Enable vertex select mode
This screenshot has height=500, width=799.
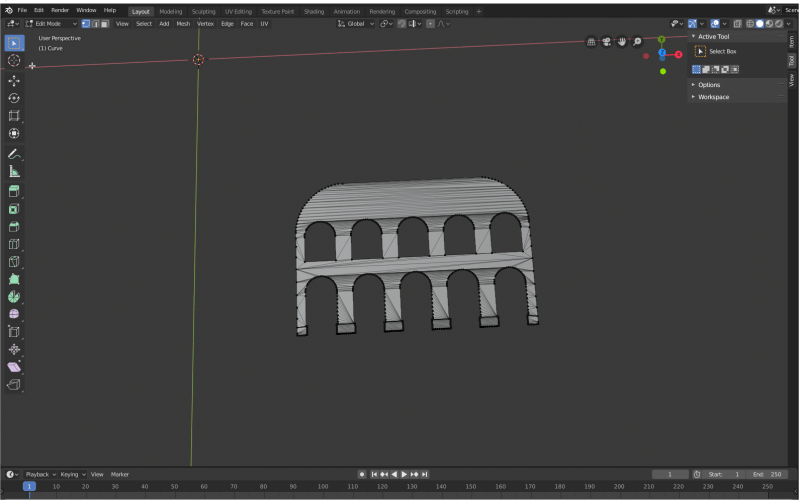(86, 23)
